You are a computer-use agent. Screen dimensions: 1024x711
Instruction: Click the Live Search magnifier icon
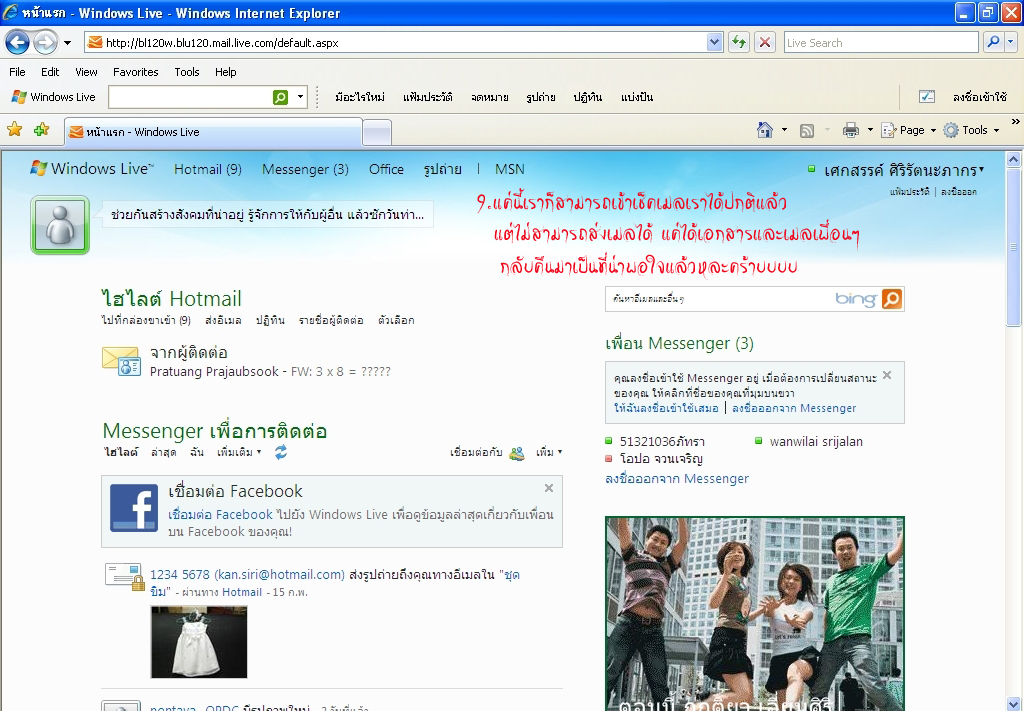pos(993,42)
